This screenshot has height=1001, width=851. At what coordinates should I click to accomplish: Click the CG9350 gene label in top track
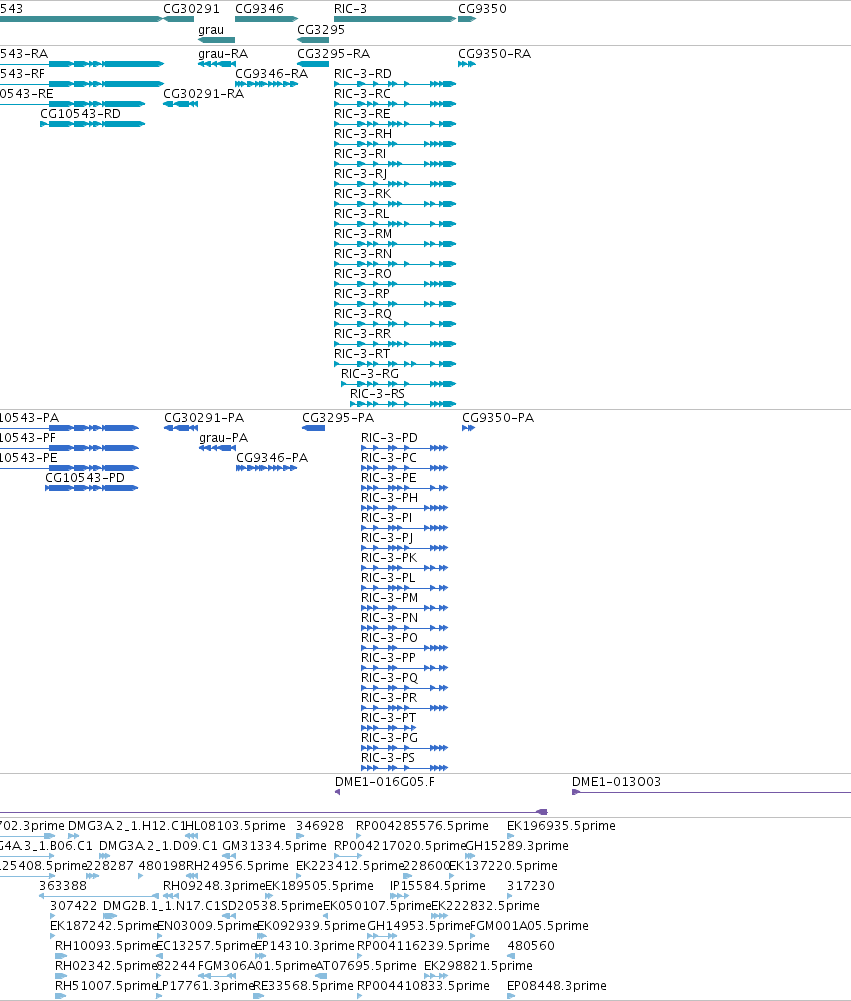482,9
